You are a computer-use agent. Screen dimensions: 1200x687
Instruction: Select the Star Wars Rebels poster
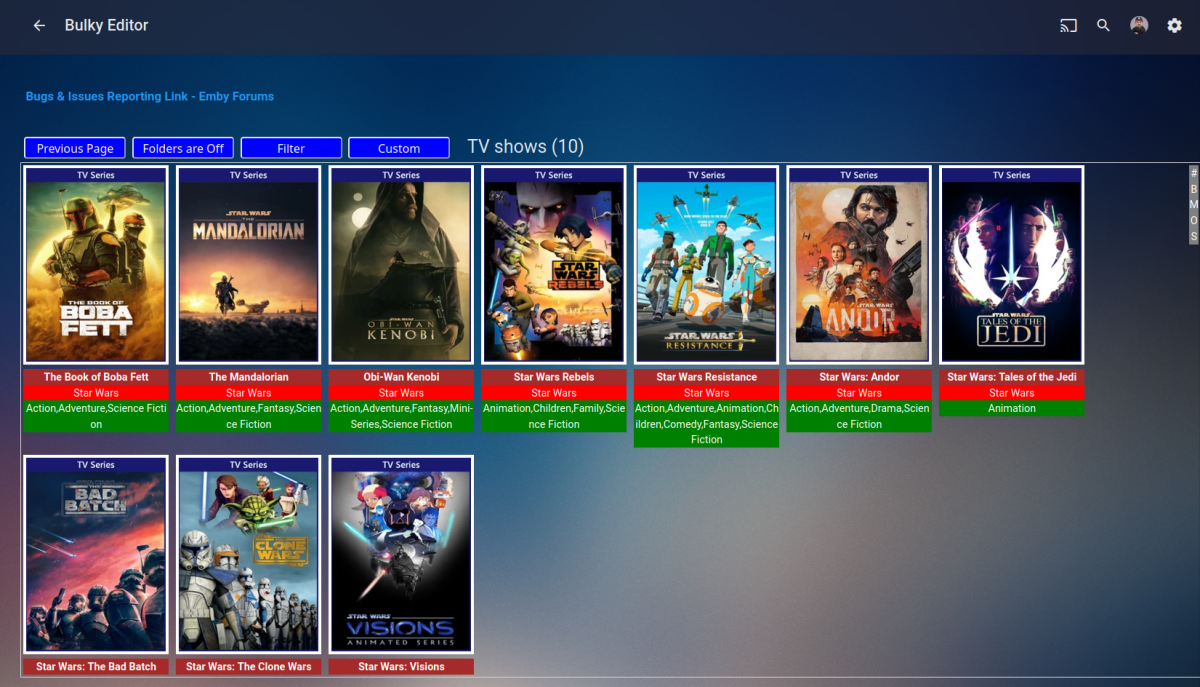(x=554, y=264)
